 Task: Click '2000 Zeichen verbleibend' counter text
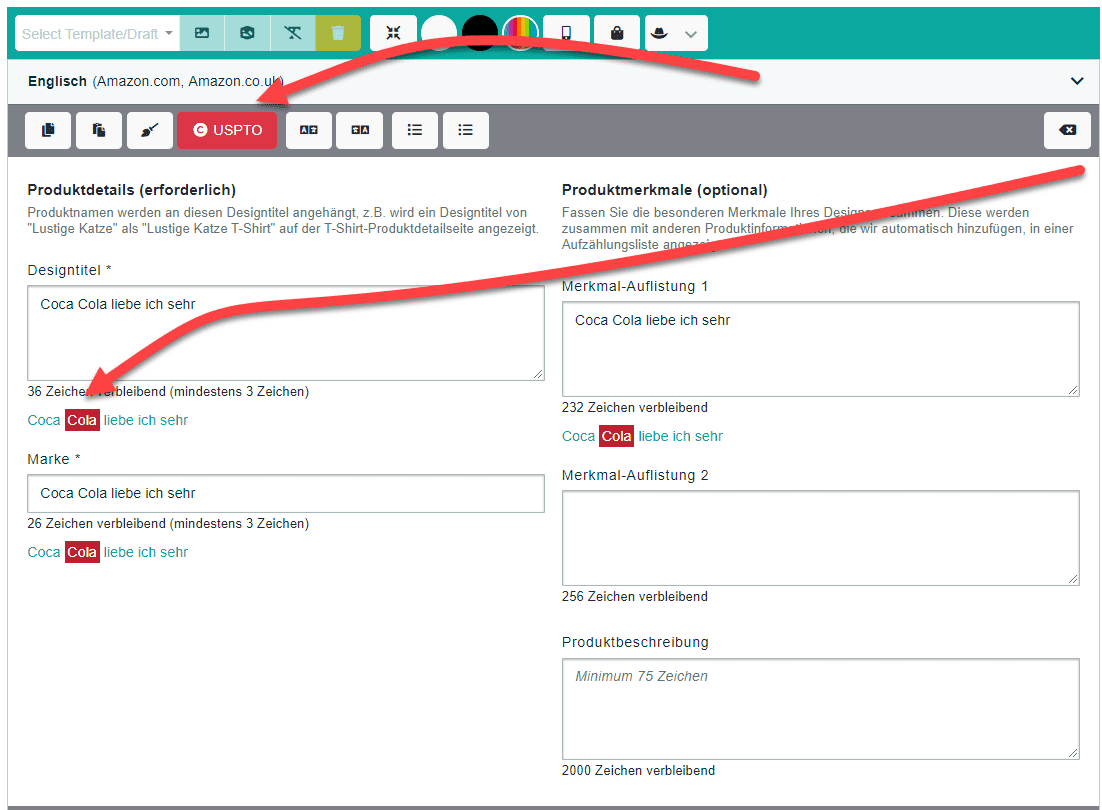[x=638, y=771]
